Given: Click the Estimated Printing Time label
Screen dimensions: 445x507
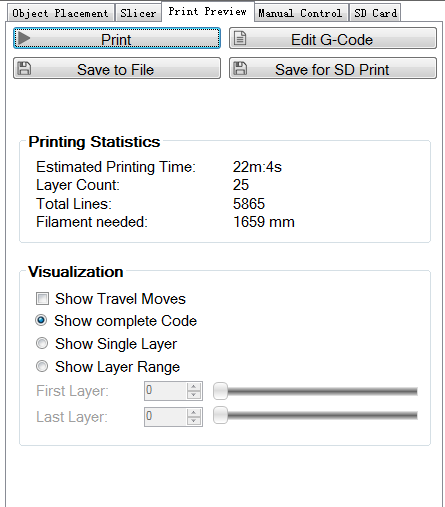Looking at the screenshot, I should coord(116,167).
